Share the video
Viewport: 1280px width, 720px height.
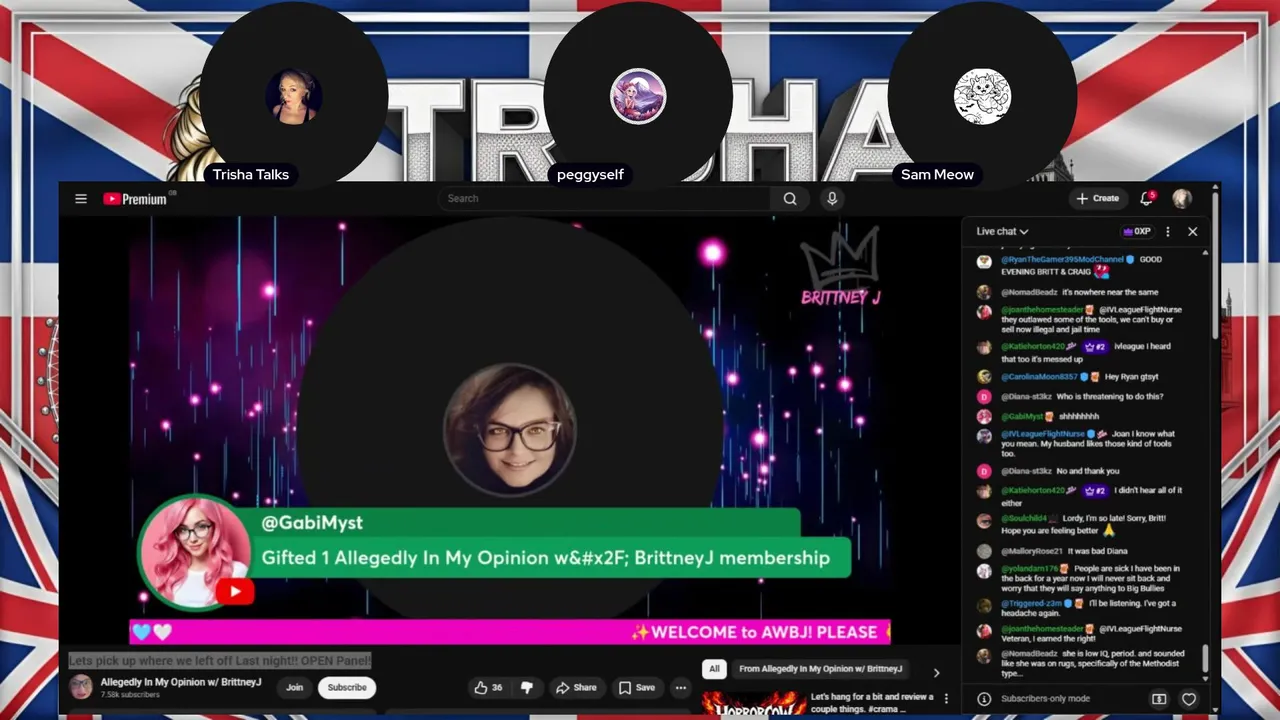[576, 688]
